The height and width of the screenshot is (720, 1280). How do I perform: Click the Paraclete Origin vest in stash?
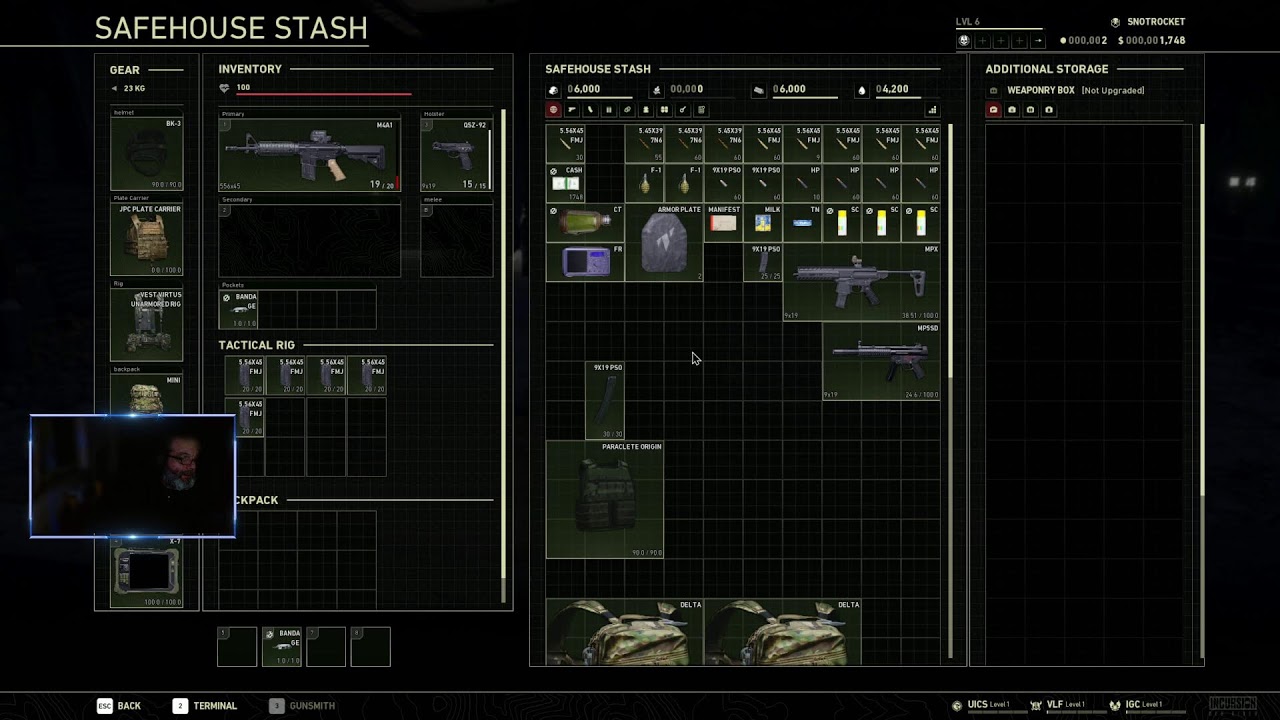point(604,499)
